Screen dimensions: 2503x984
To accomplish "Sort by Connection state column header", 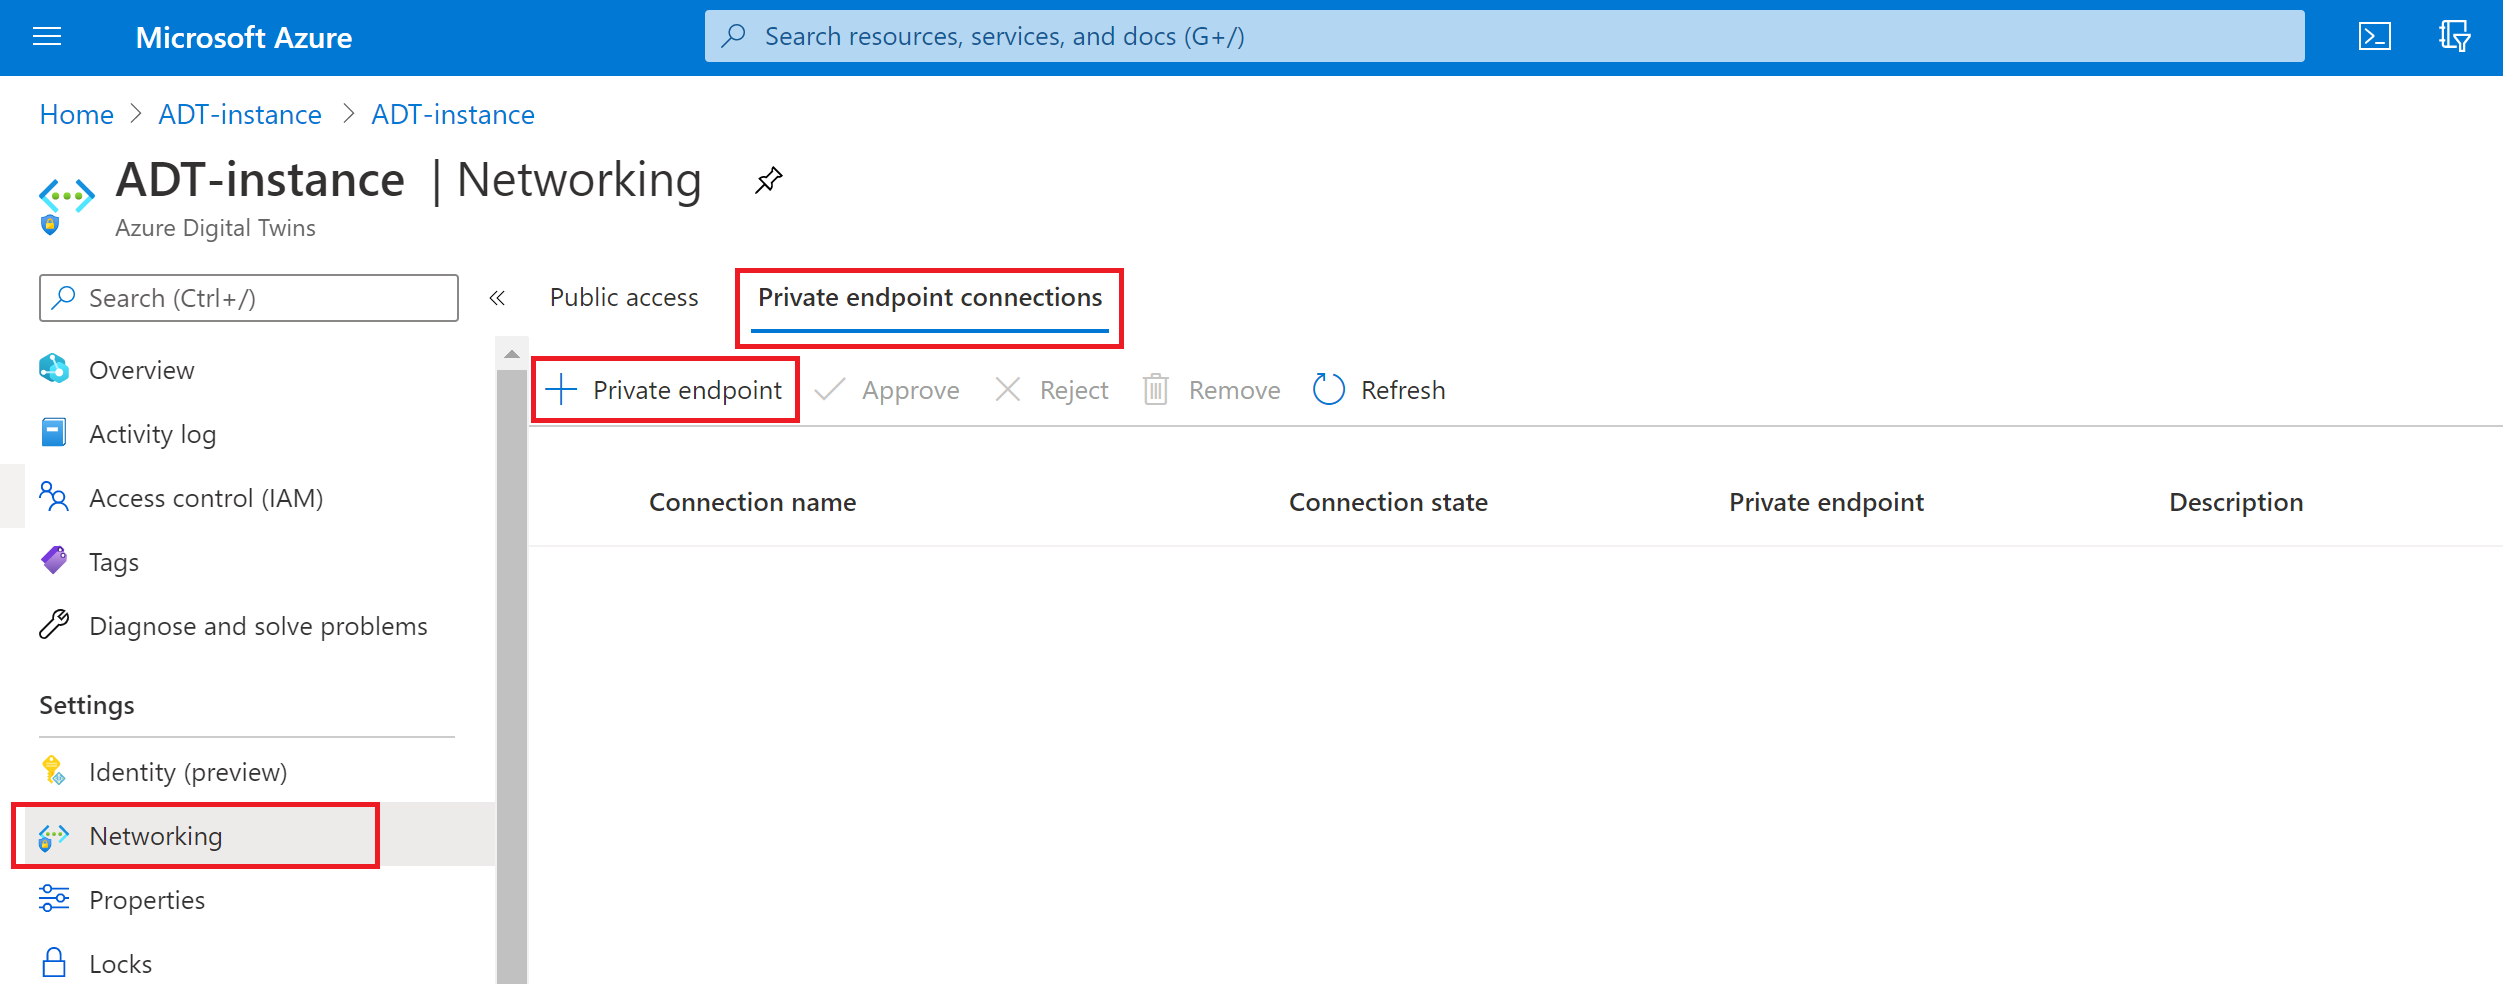I will click(x=1388, y=502).
